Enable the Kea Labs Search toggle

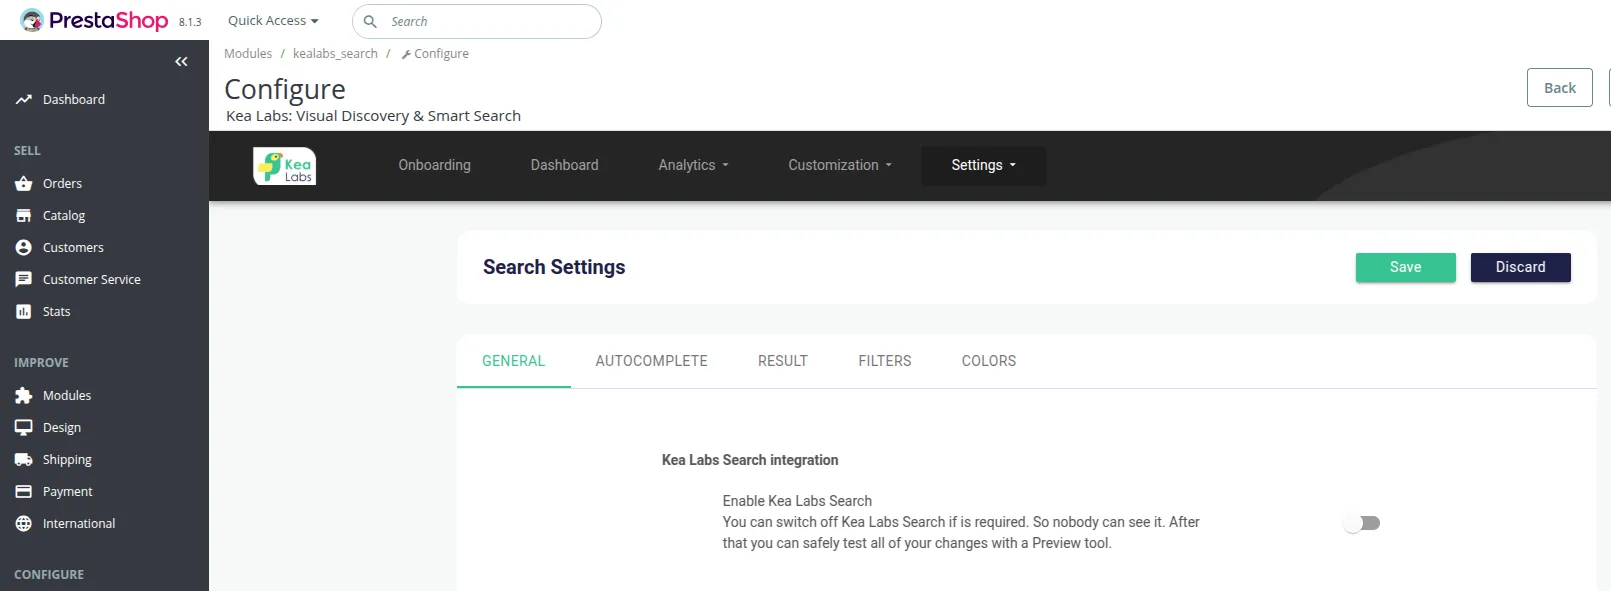(1362, 523)
